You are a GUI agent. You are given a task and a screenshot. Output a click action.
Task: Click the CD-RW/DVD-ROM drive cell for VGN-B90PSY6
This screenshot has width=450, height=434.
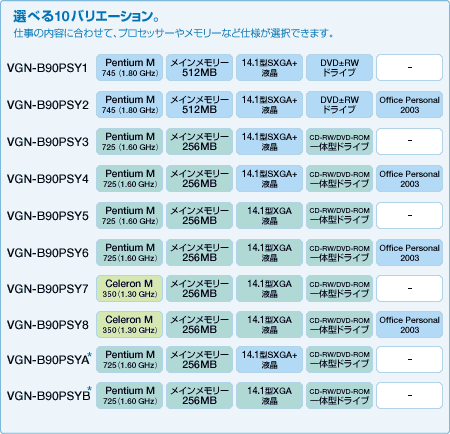pos(339,253)
